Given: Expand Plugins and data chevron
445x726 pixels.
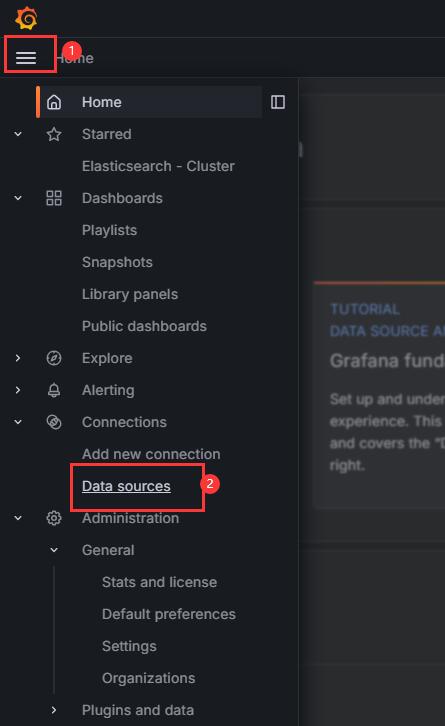Looking at the screenshot, I should tap(54, 710).
